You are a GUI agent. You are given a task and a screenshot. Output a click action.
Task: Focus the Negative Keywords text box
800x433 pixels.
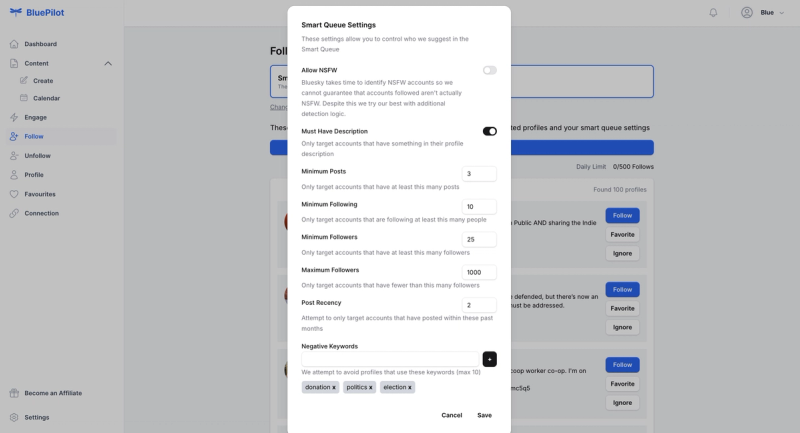click(x=390, y=359)
